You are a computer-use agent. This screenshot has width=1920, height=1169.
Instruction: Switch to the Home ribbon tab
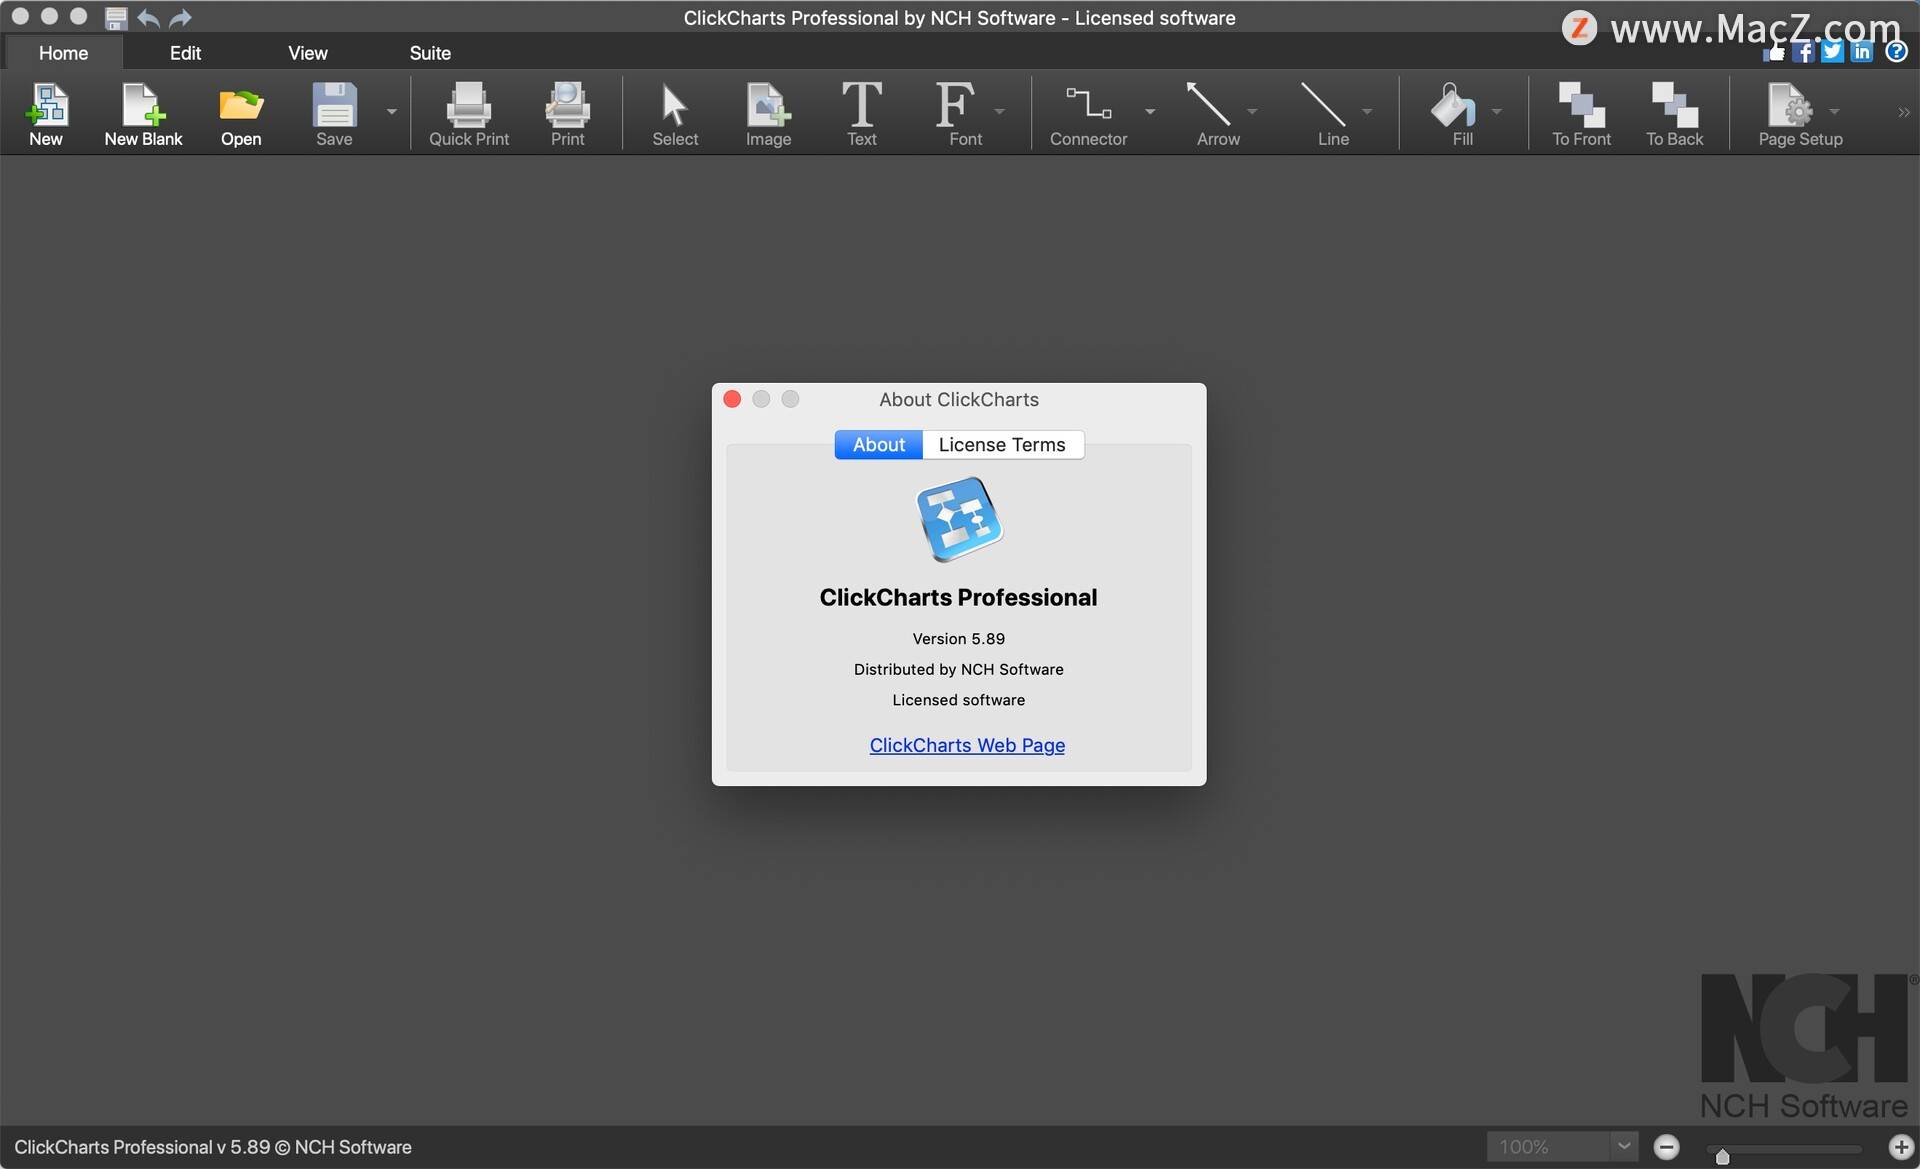point(63,53)
